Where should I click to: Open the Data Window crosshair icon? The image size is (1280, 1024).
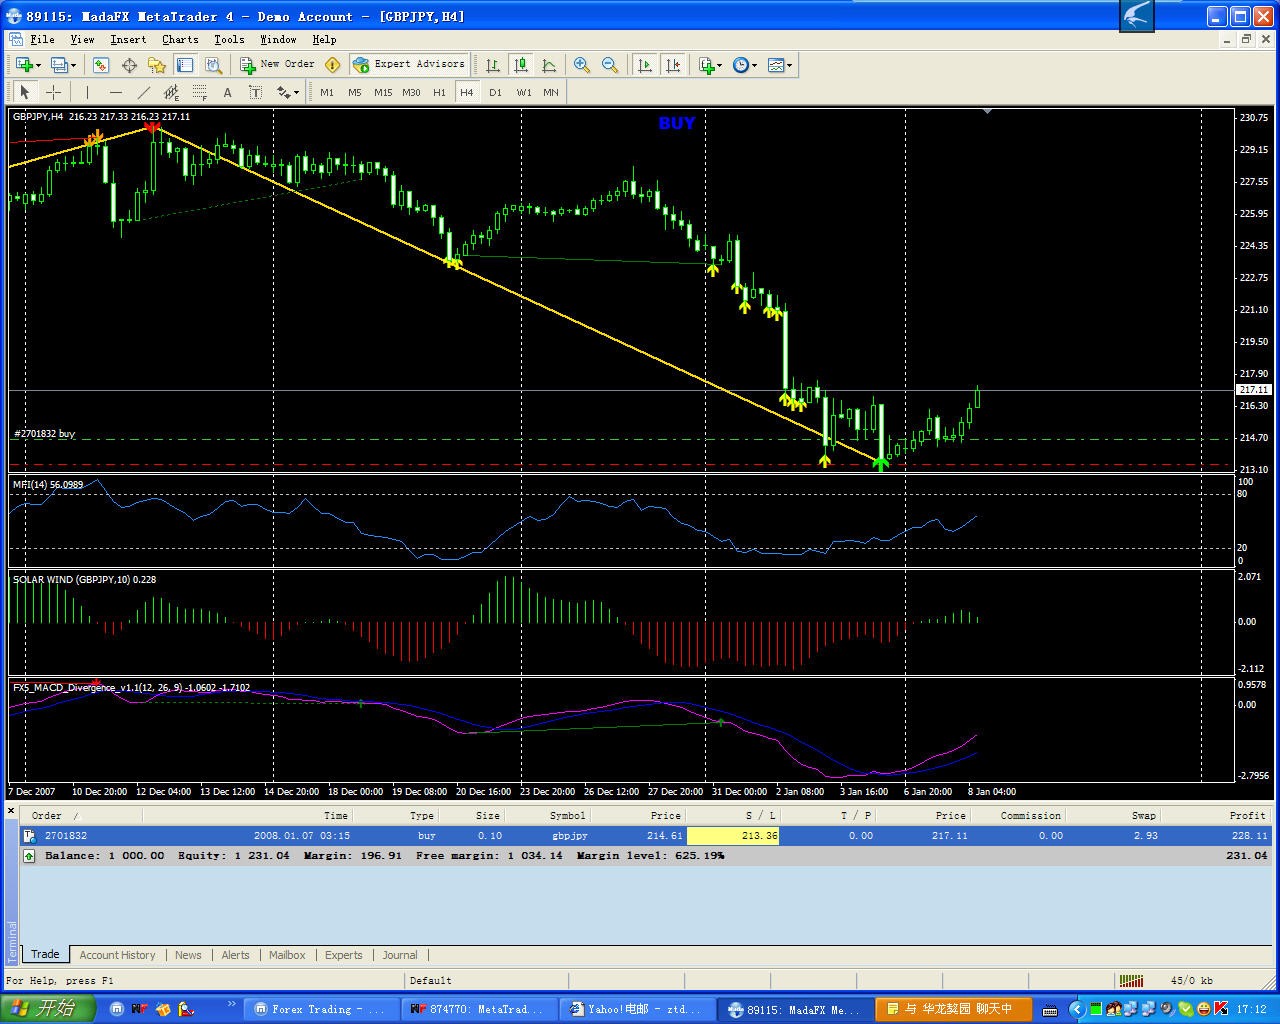pos(129,65)
